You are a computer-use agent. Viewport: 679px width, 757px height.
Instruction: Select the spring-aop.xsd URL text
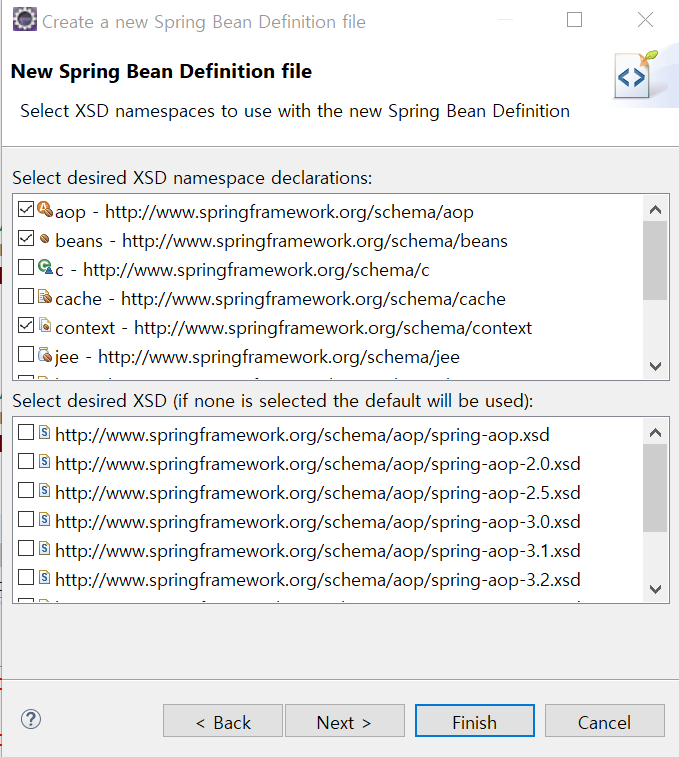coord(302,435)
